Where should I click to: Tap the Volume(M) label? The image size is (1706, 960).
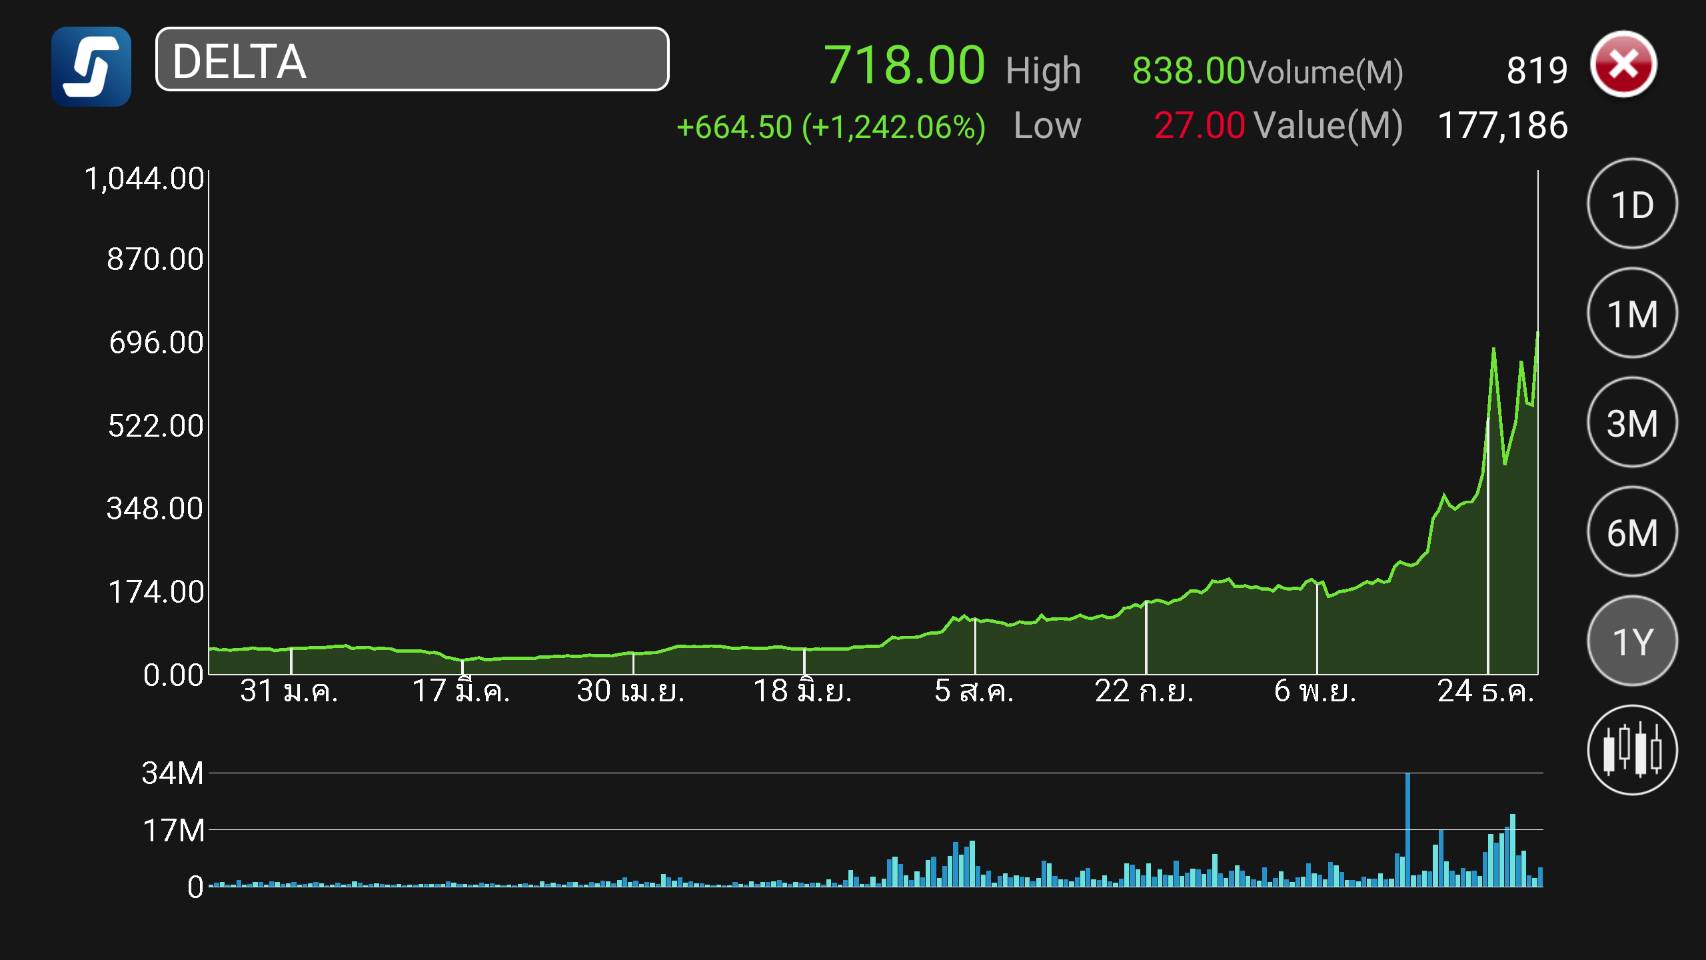tap(1325, 72)
